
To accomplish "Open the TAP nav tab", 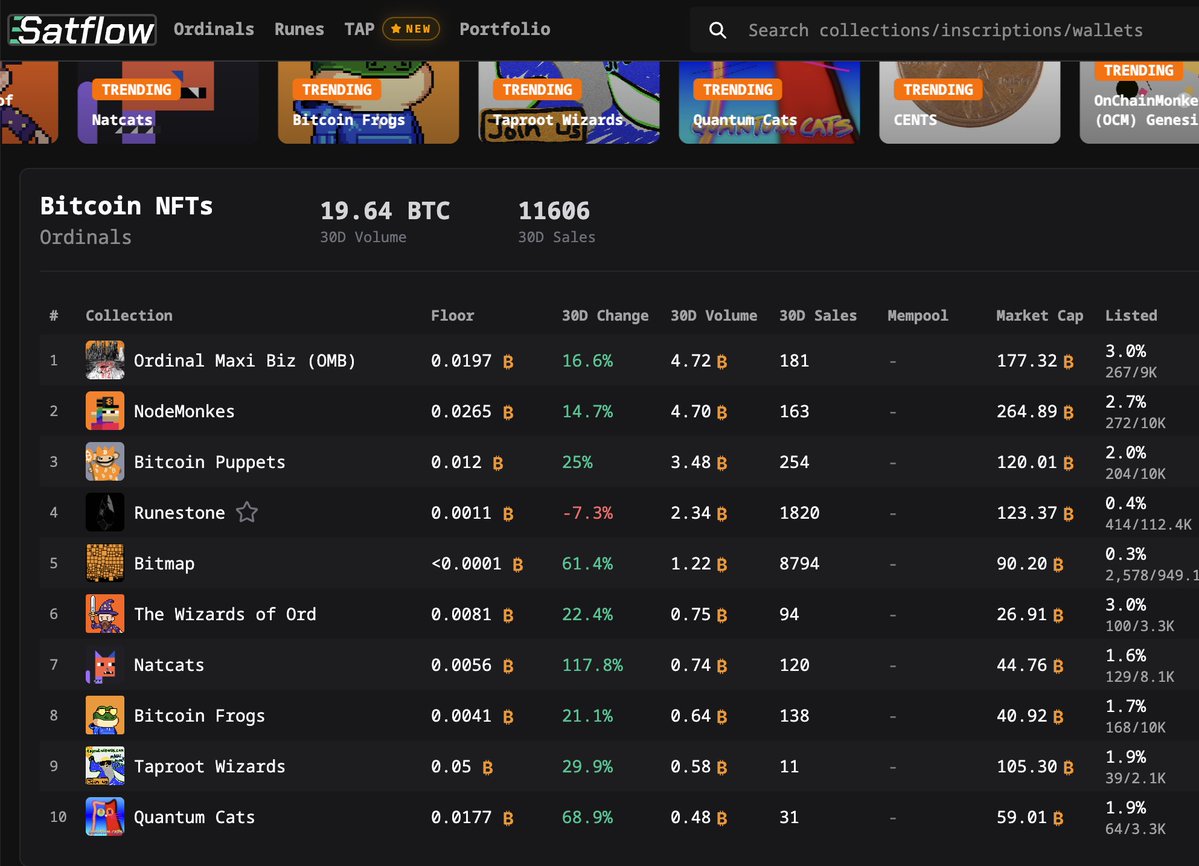I will tap(359, 29).
